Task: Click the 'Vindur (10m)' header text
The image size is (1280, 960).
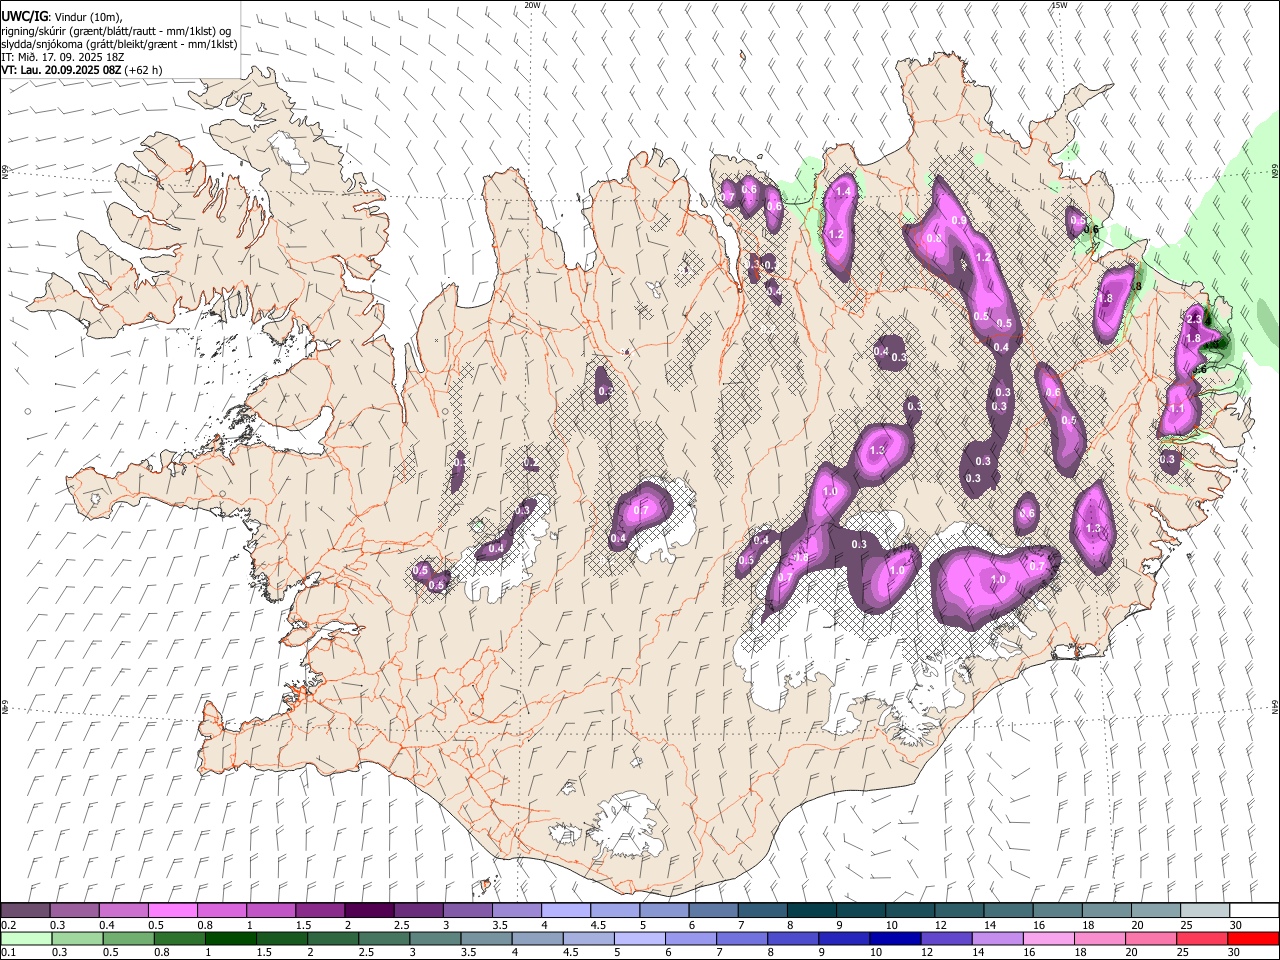Action: click(x=86, y=17)
